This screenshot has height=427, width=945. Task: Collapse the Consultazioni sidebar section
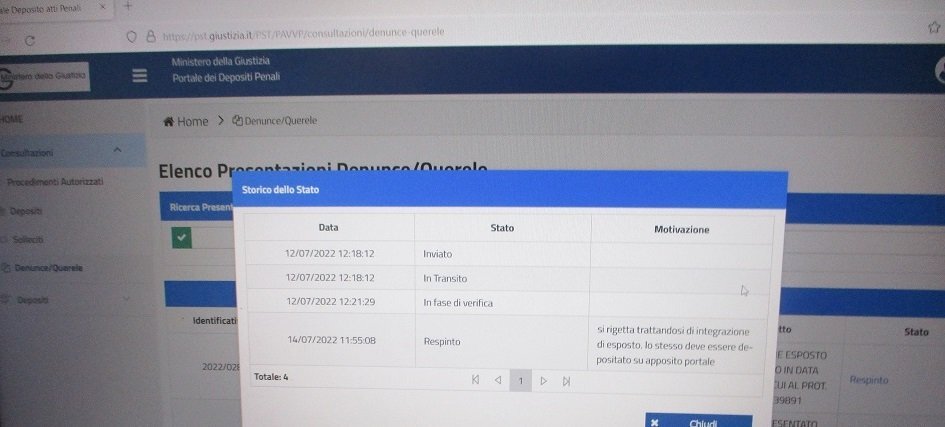(116, 151)
